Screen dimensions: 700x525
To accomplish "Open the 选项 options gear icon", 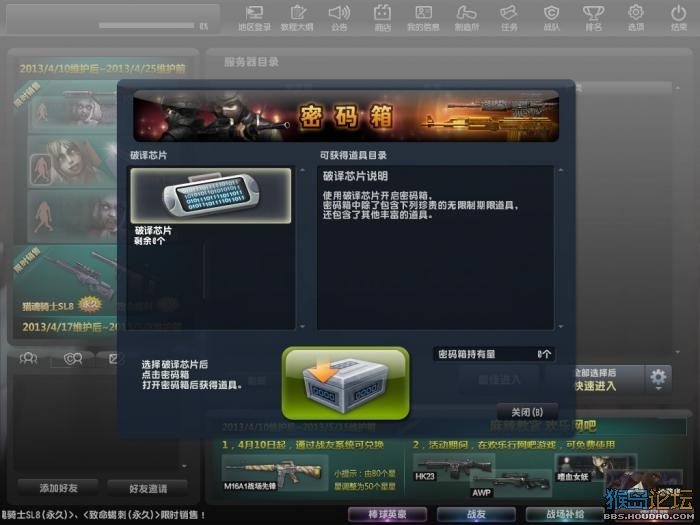I will click(636, 18).
